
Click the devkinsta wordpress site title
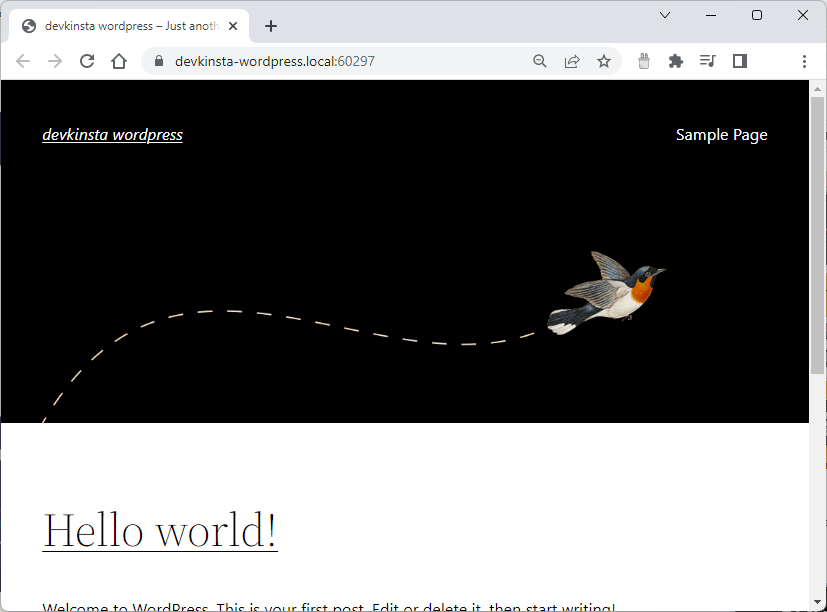[x=112, y=134]
